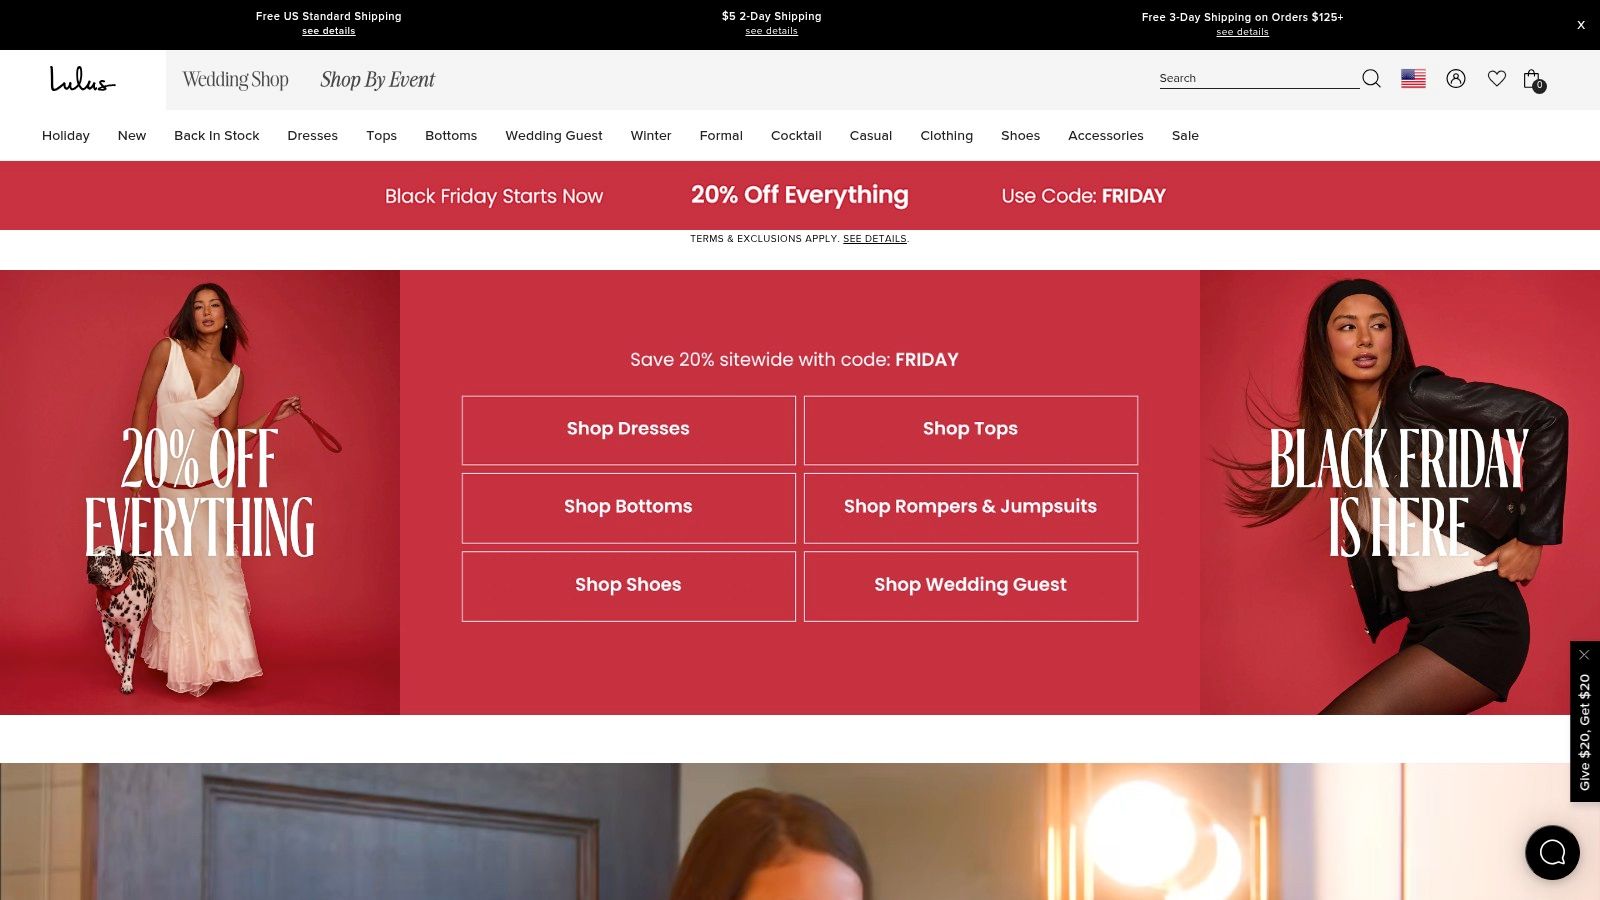
Task: View wishlist via heart icon
Action: pos(1496,78)
